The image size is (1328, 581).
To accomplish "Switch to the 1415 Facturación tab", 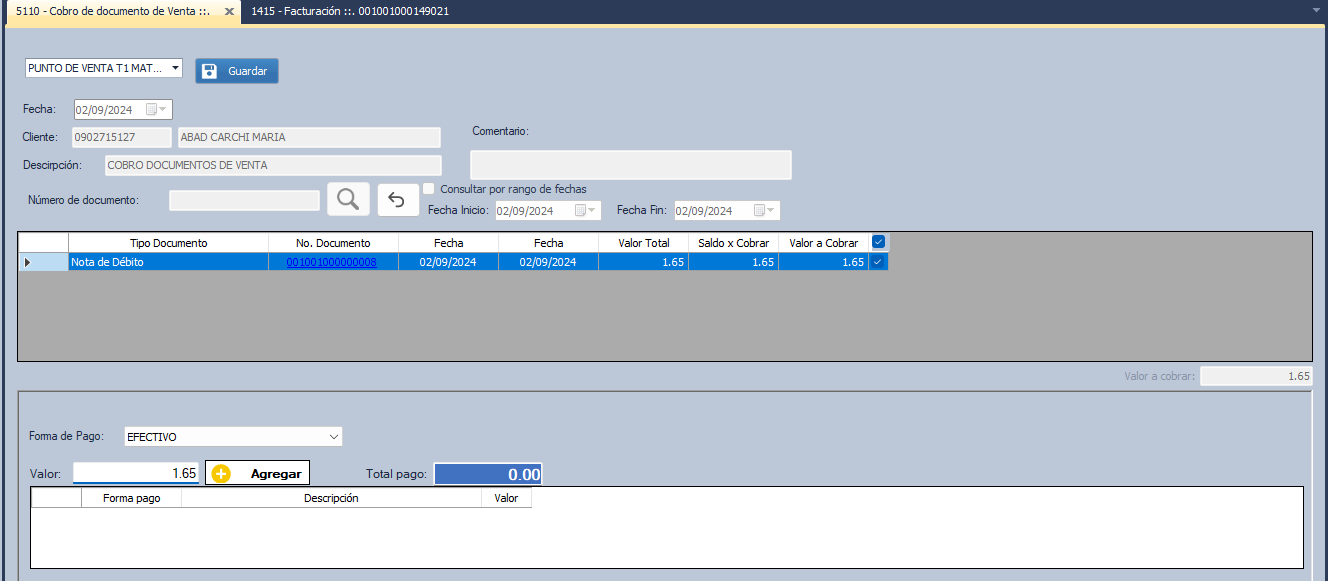I will tap(350, 11).
